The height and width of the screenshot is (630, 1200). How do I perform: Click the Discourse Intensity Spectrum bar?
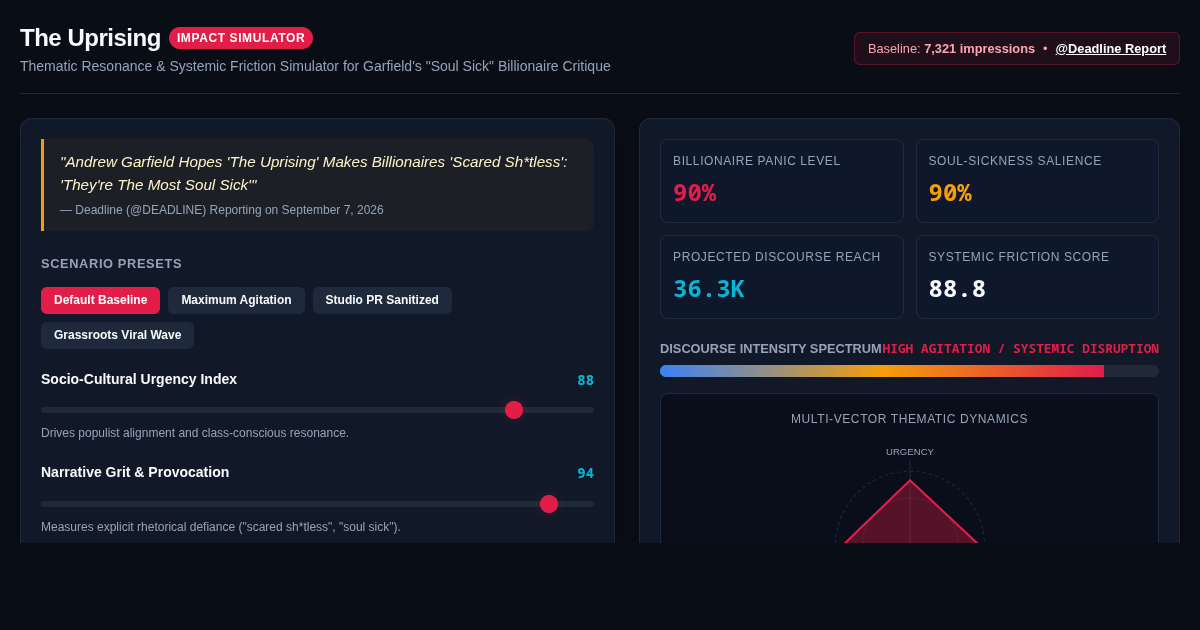point(909,371)
